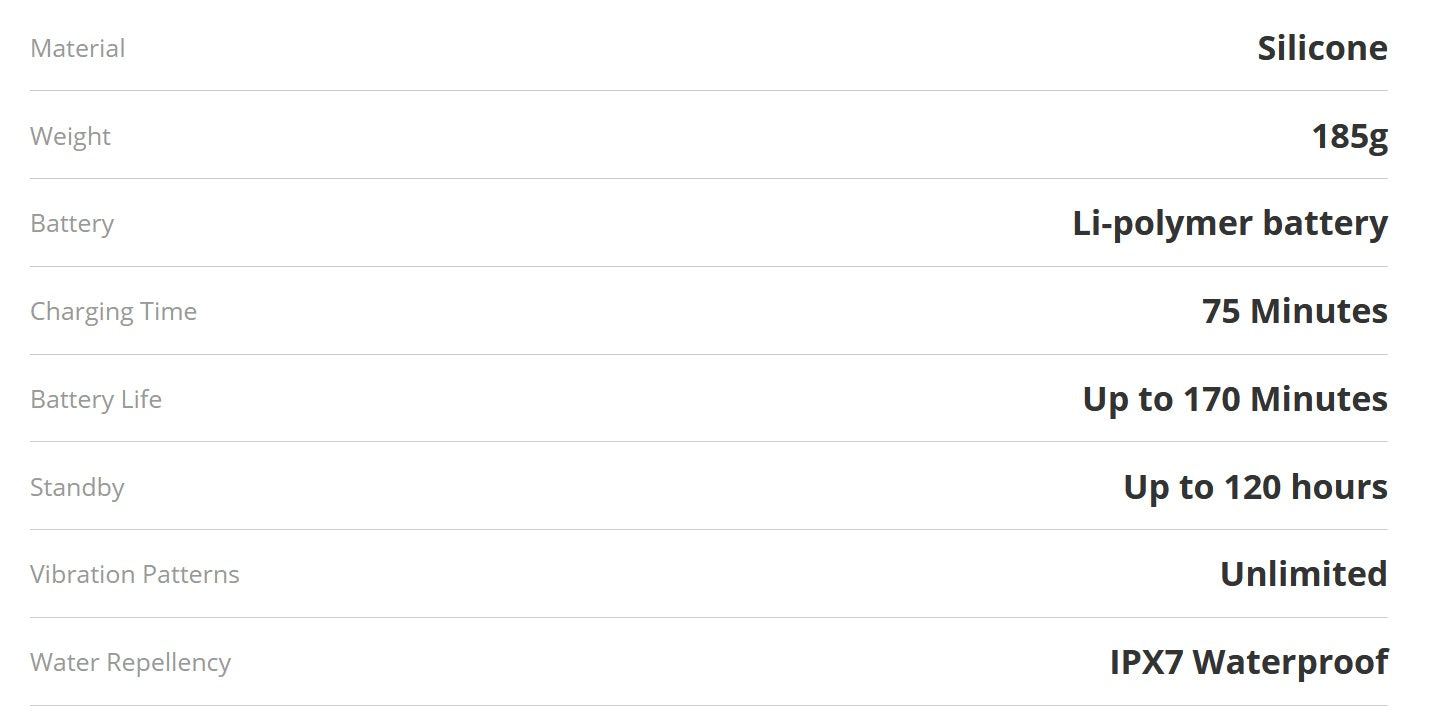Click the Charging Time label

tap(113, 311)
